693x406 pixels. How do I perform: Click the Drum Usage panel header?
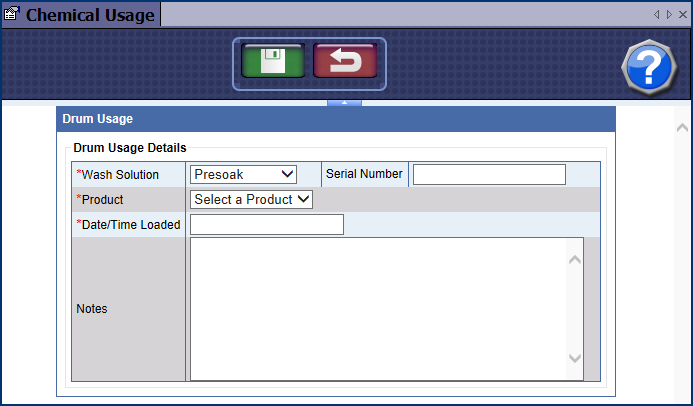pos(335,119)
